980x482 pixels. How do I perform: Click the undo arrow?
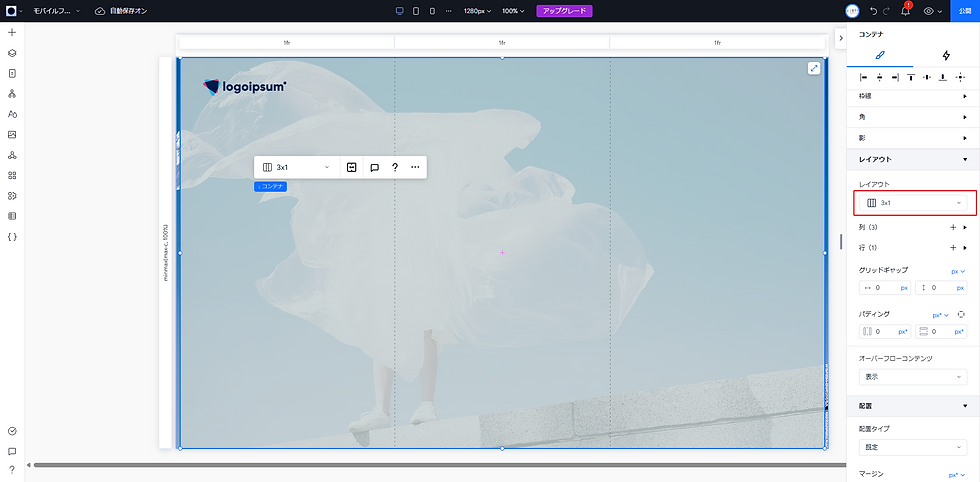(873, 11)
